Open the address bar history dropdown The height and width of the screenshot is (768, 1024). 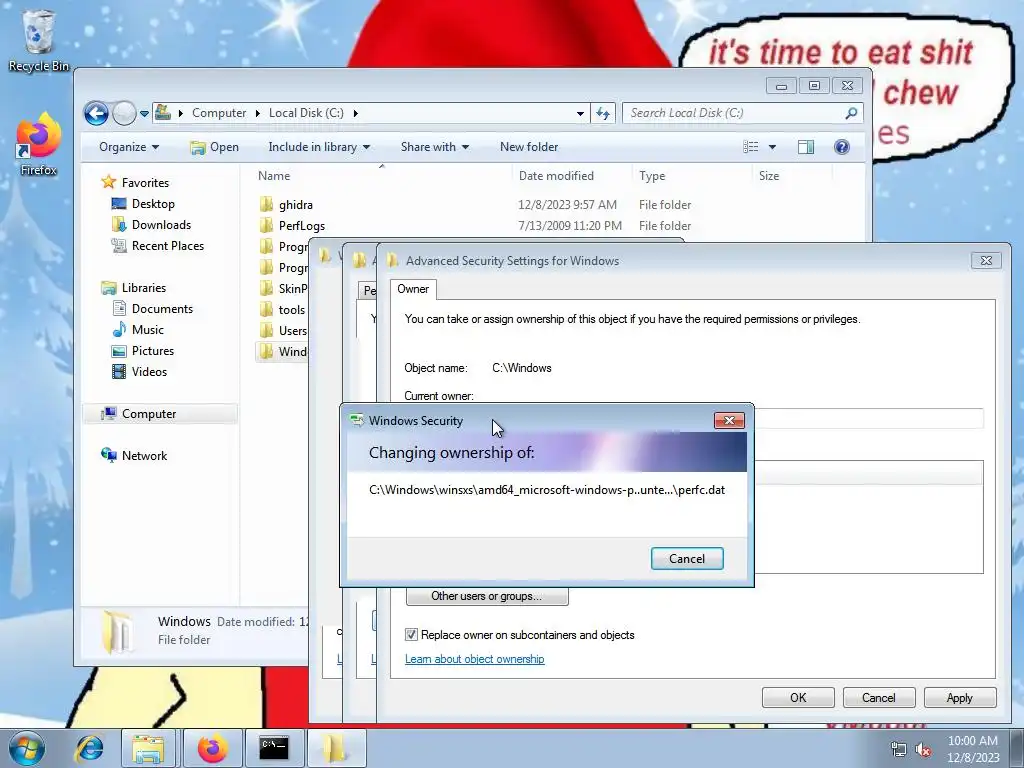(x=580, y=114)
